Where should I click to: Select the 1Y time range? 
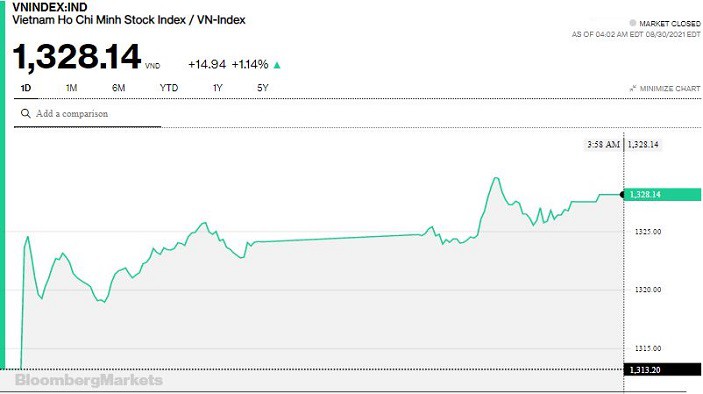tap(217, 88)
